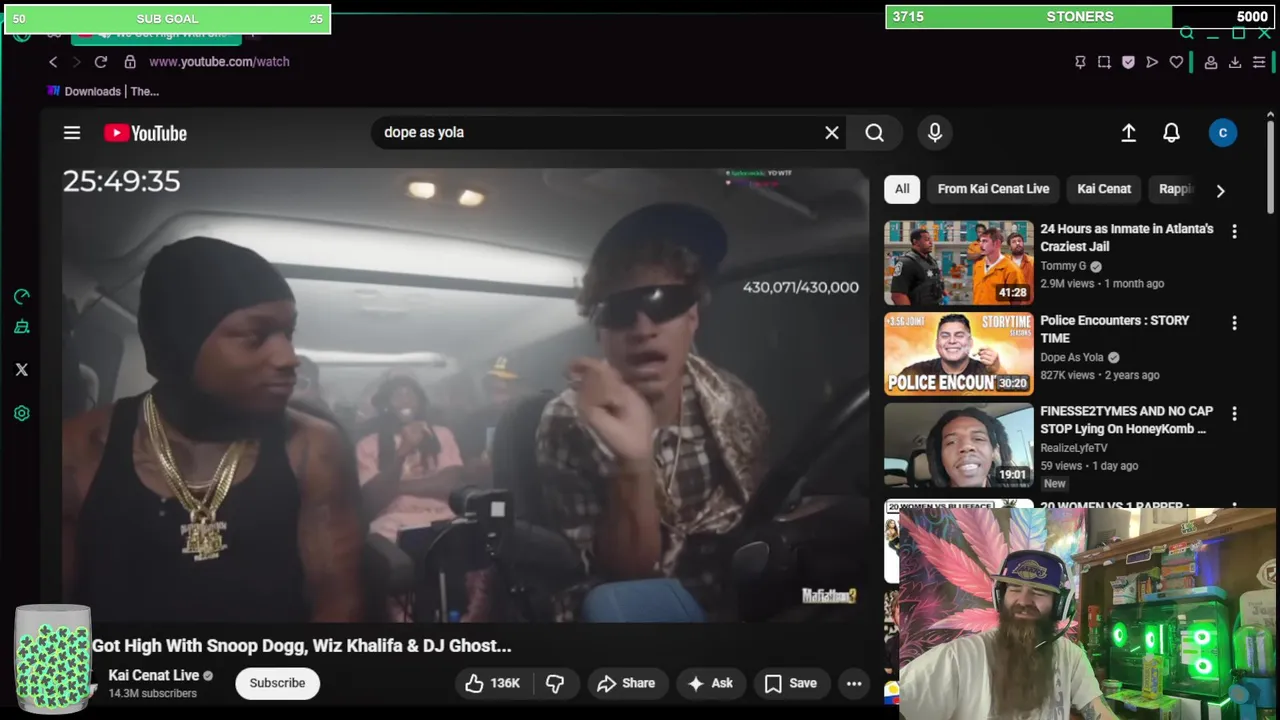Screen dimensions: 1280x720
Task: Open the browser profile icon
Action: tap(1210, 62)
